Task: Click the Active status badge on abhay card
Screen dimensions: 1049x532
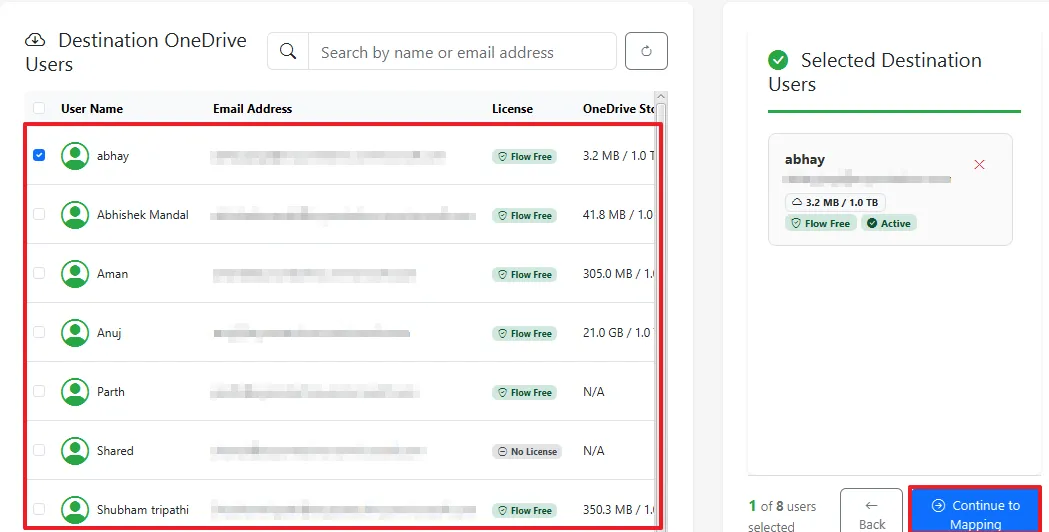Action: 889,224
